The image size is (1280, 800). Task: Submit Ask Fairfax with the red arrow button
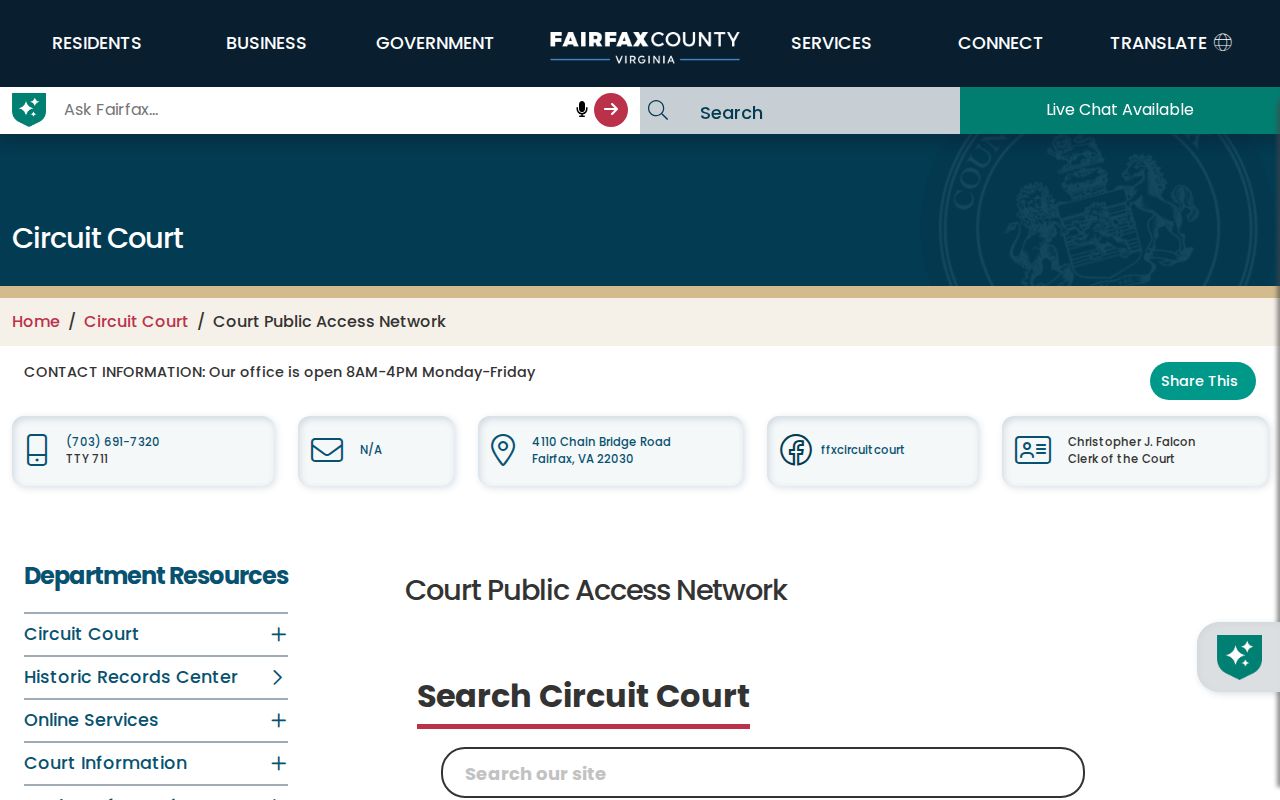(x=611, y=110)
